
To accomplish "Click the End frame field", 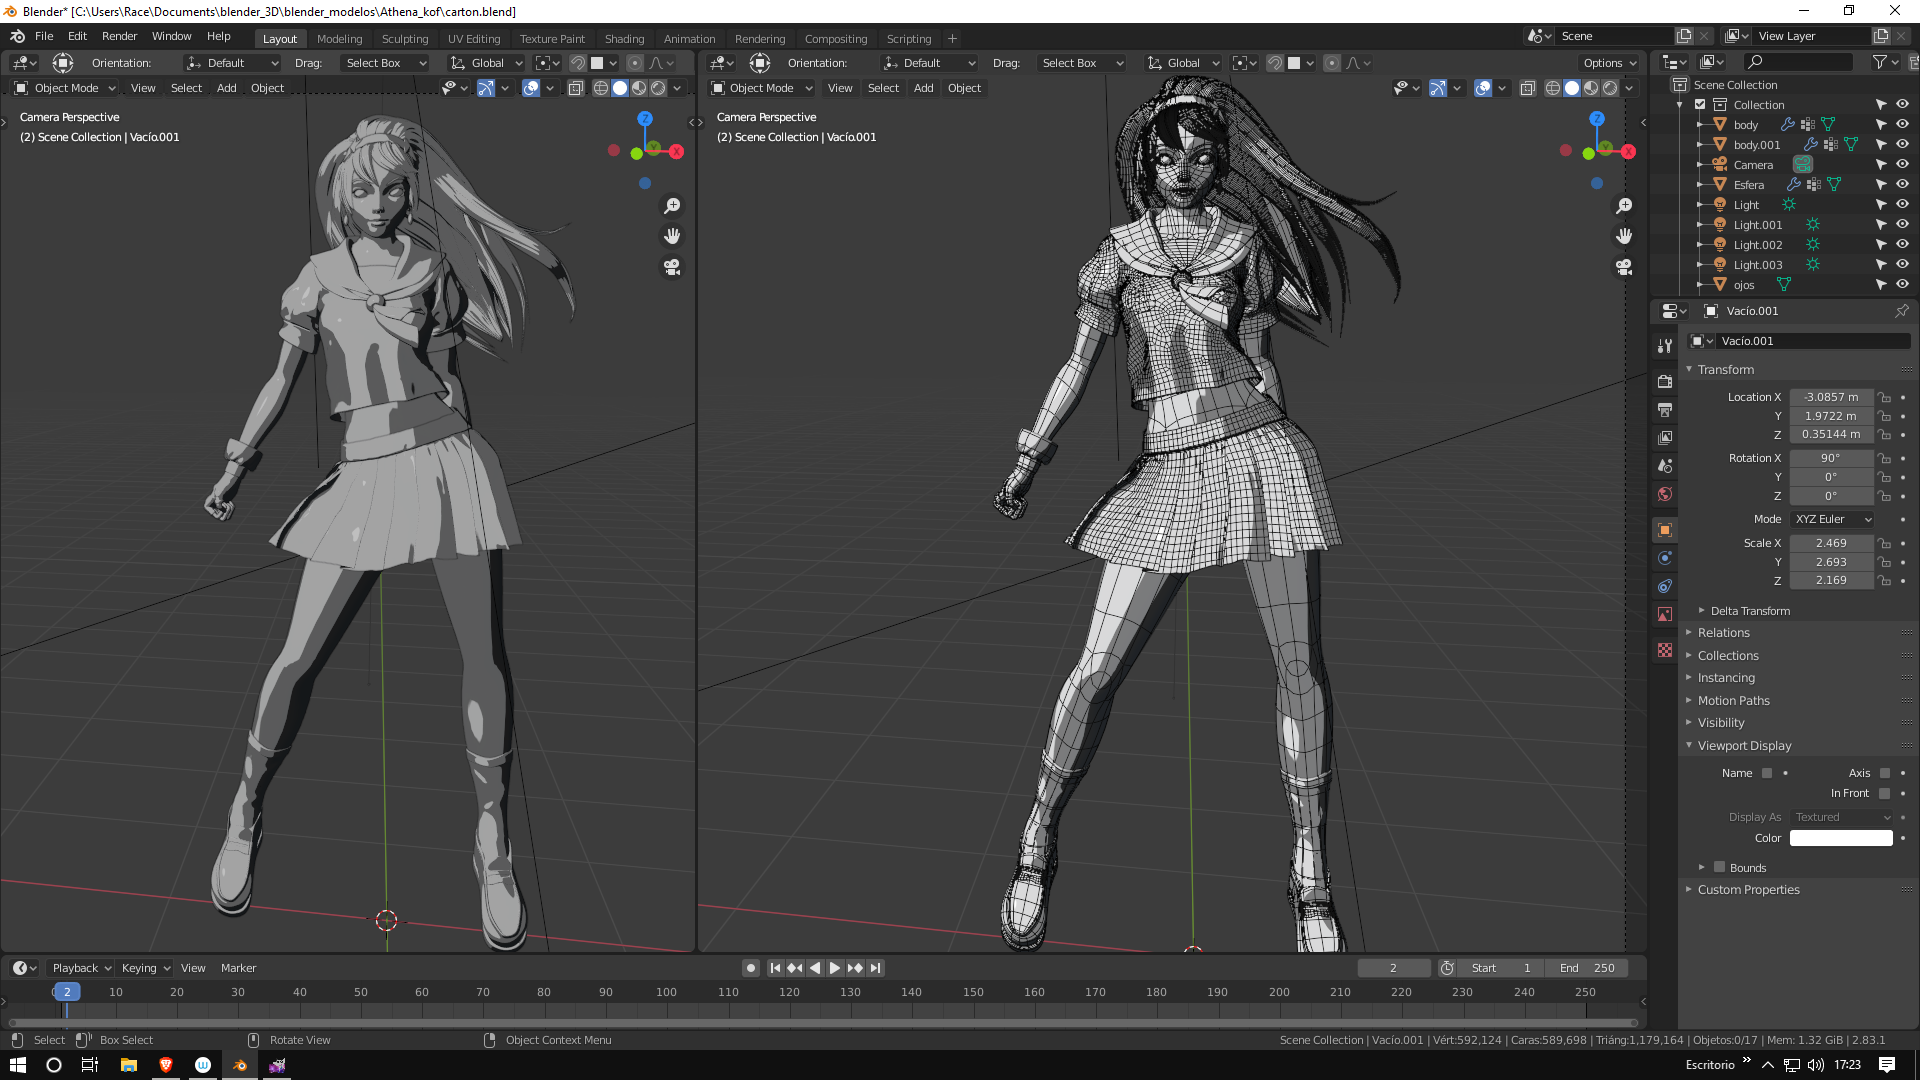I will click(x=1587, y=968).
